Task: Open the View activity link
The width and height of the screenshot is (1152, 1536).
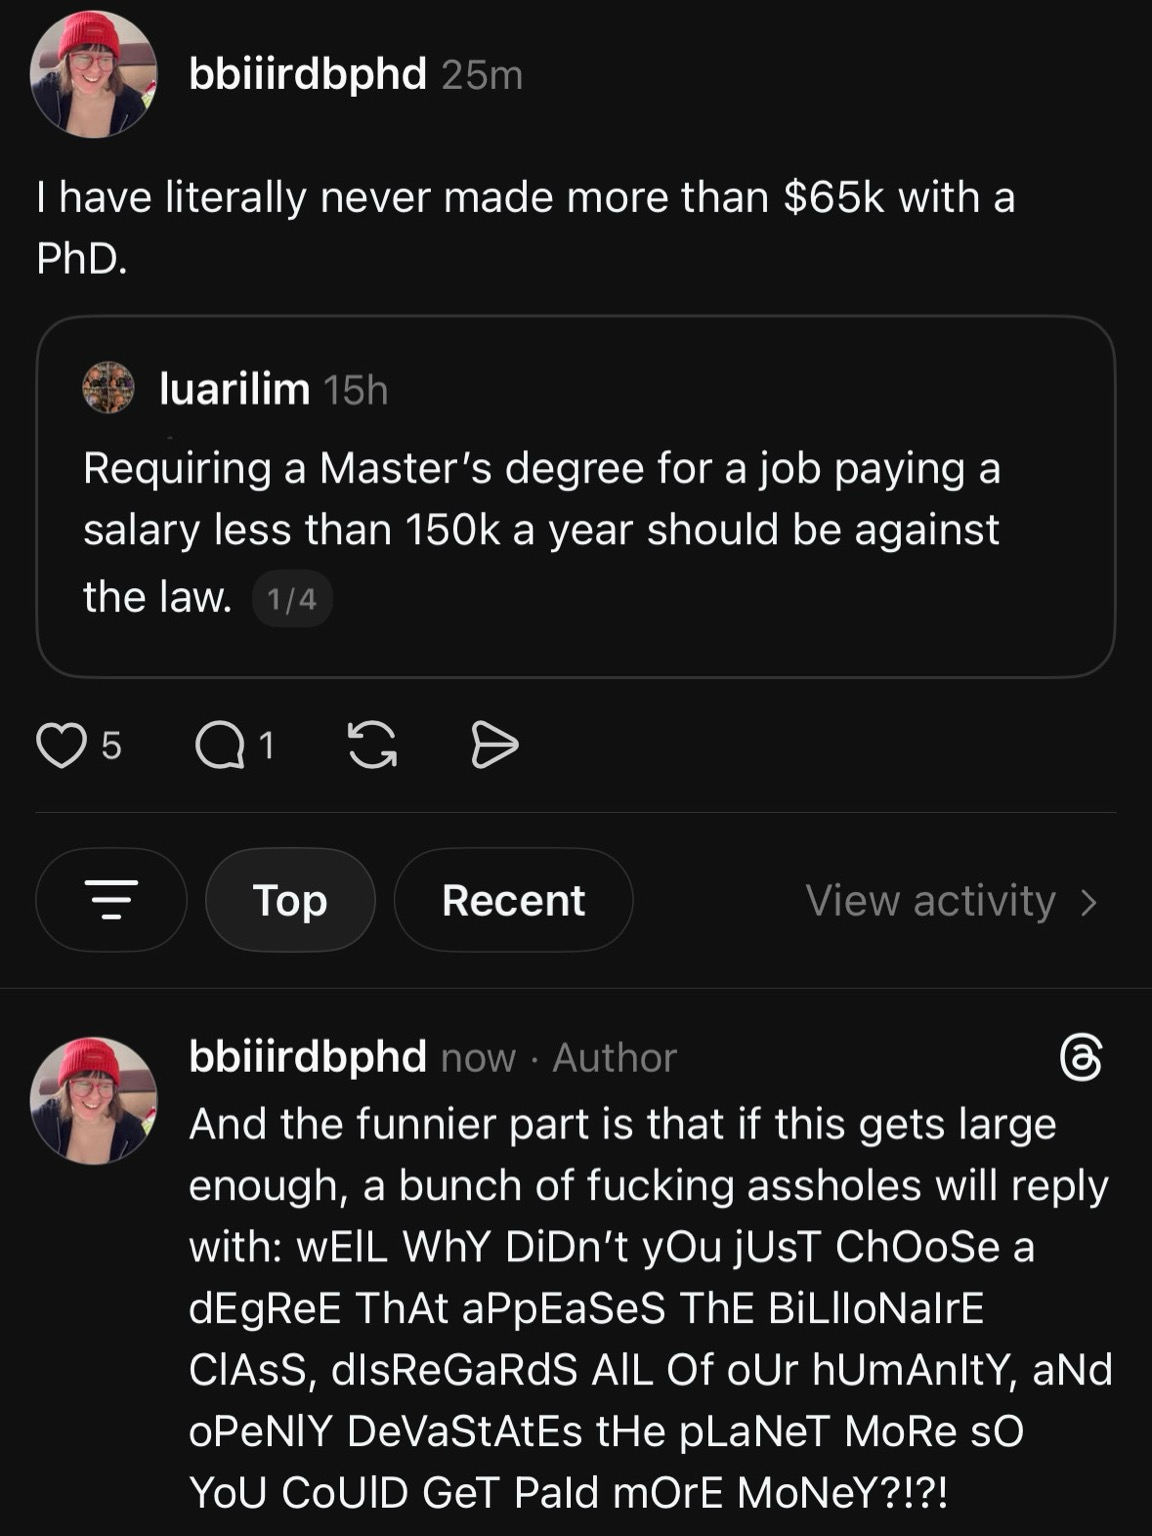Action: 930,901
